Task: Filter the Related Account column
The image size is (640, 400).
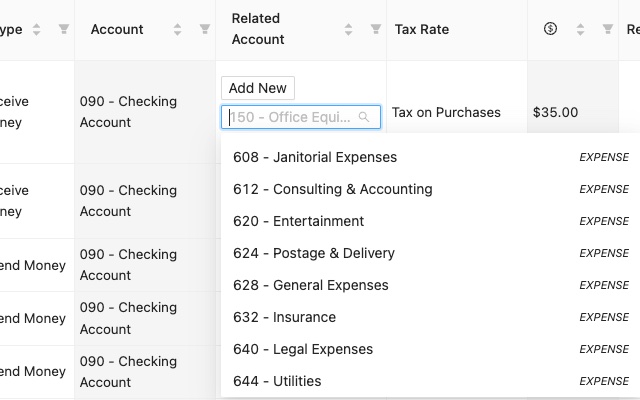Action: click(376, 29)
